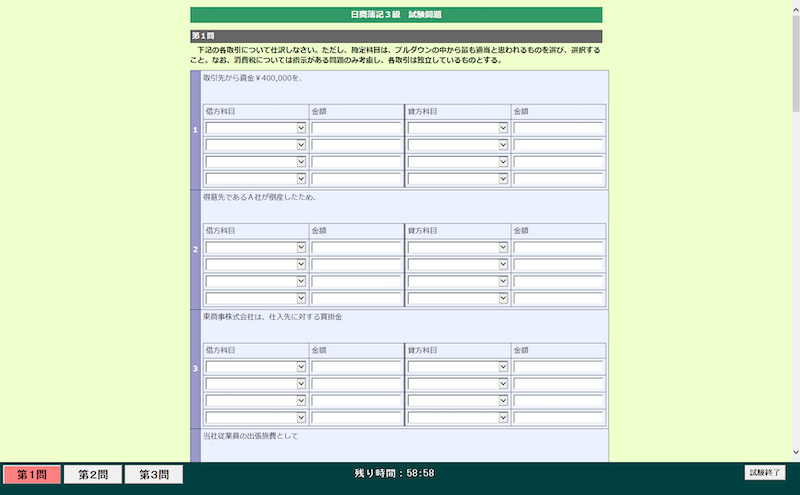Focus question 3 first-row debit 金額 field

[x=357, y=366]
